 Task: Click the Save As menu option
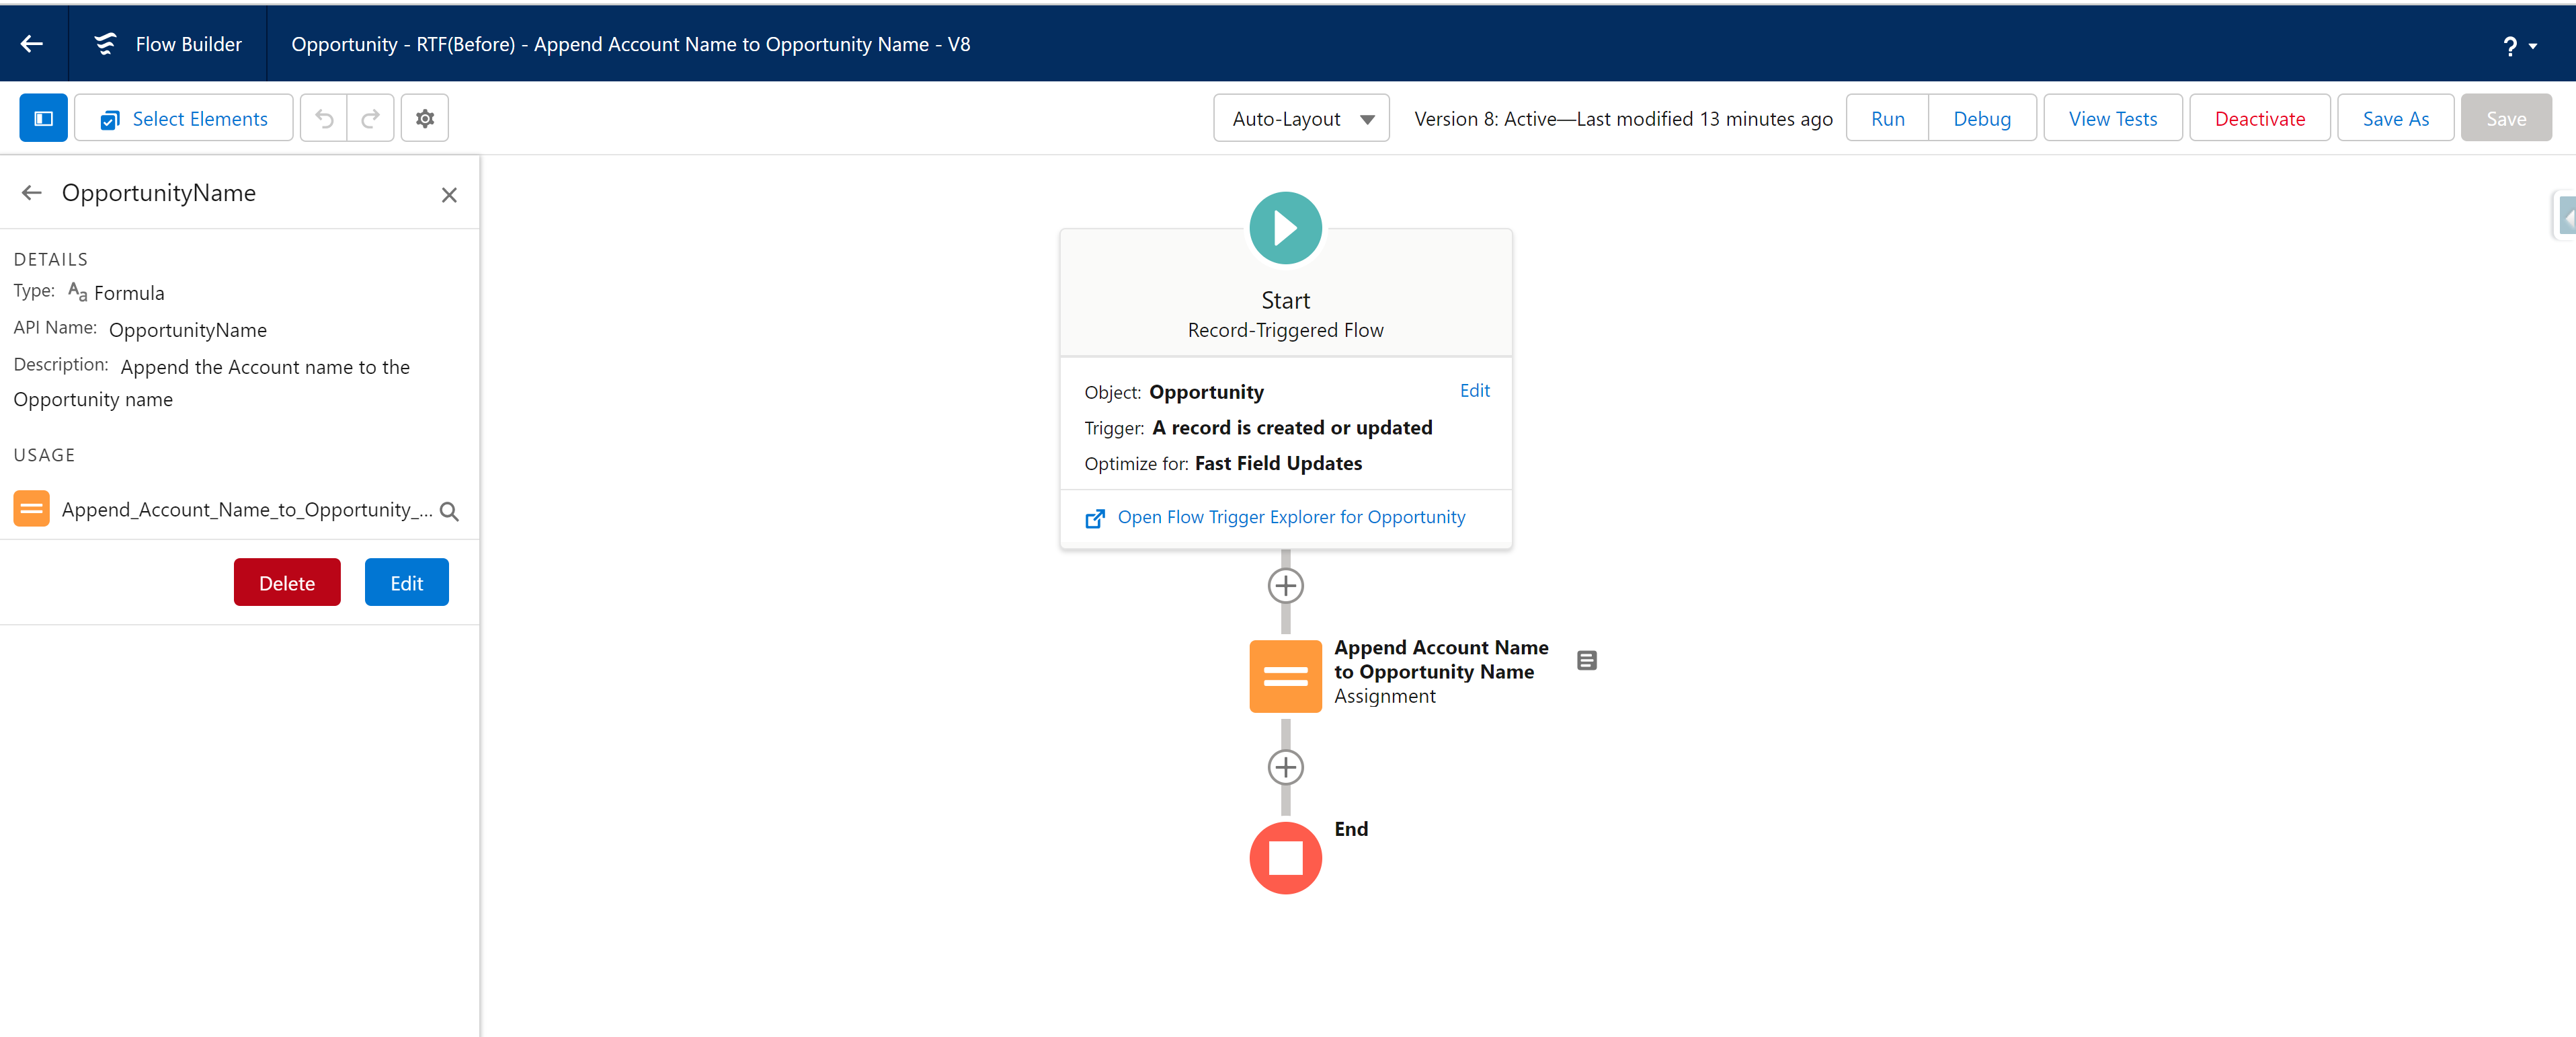(x=2397, y=118)
